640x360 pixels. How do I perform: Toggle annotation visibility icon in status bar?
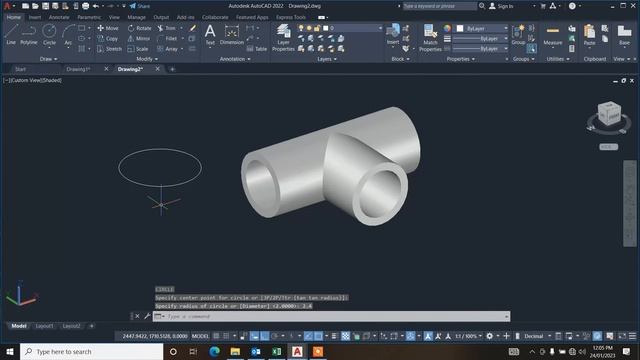(428, 336)
